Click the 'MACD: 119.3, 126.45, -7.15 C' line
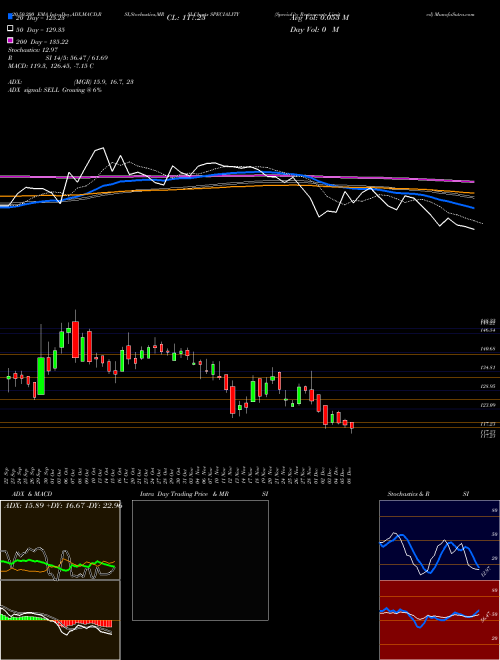The image size is (500, 660). click(x=51, y=66)
